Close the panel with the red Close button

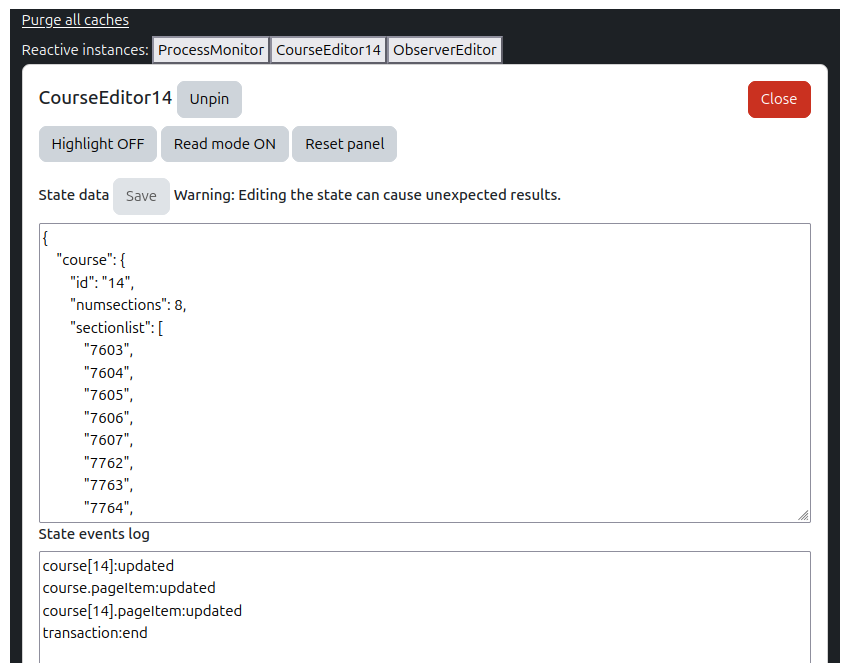tap(778, 99)
